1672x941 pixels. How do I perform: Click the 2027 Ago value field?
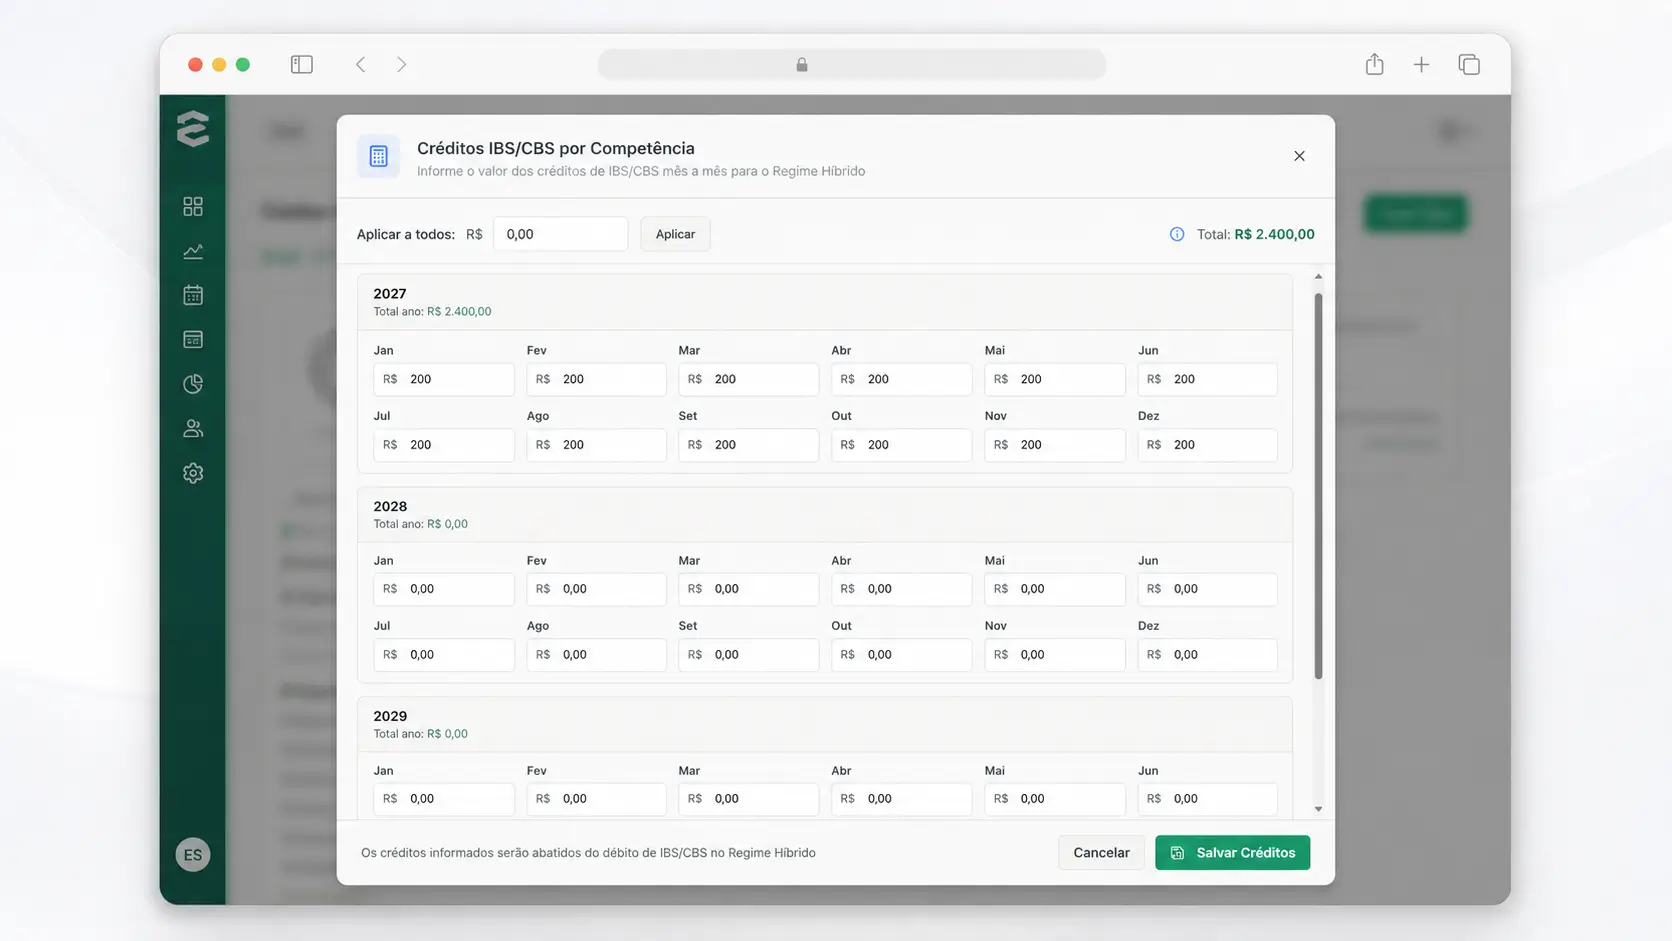(596, 445)
